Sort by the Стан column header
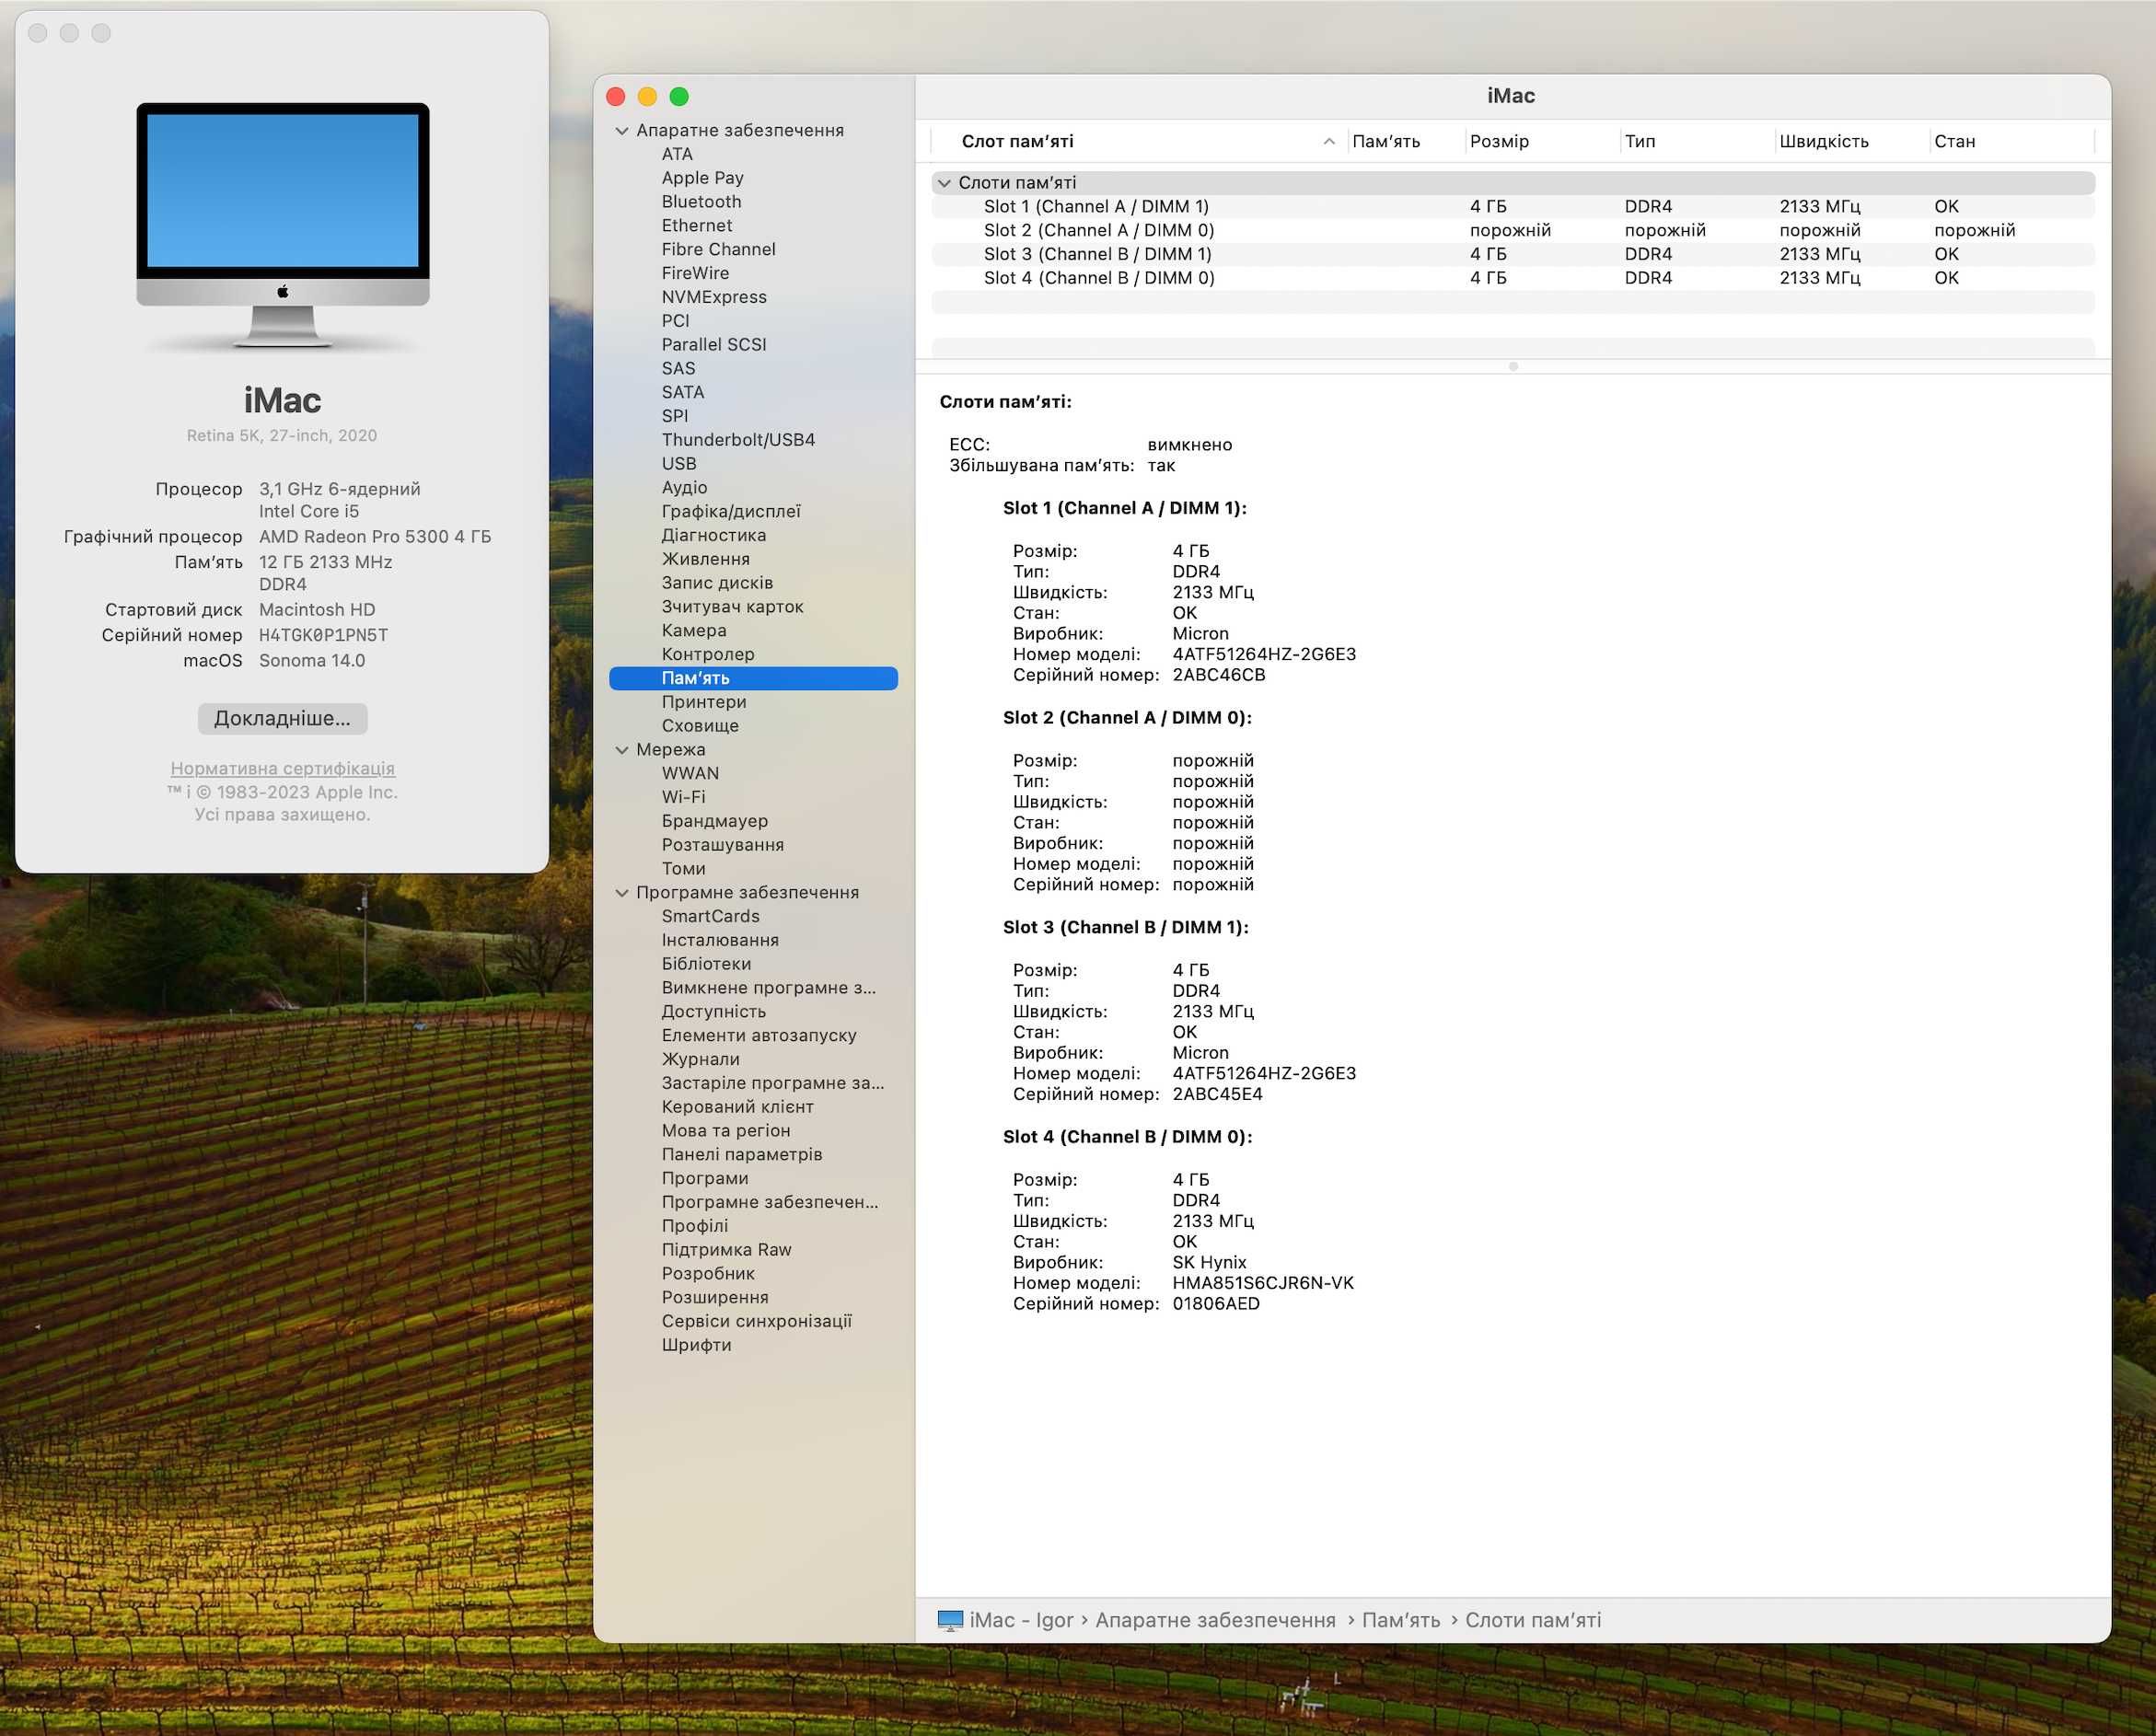Viewport: 2156px width, 1736px height. (1954, 141)
